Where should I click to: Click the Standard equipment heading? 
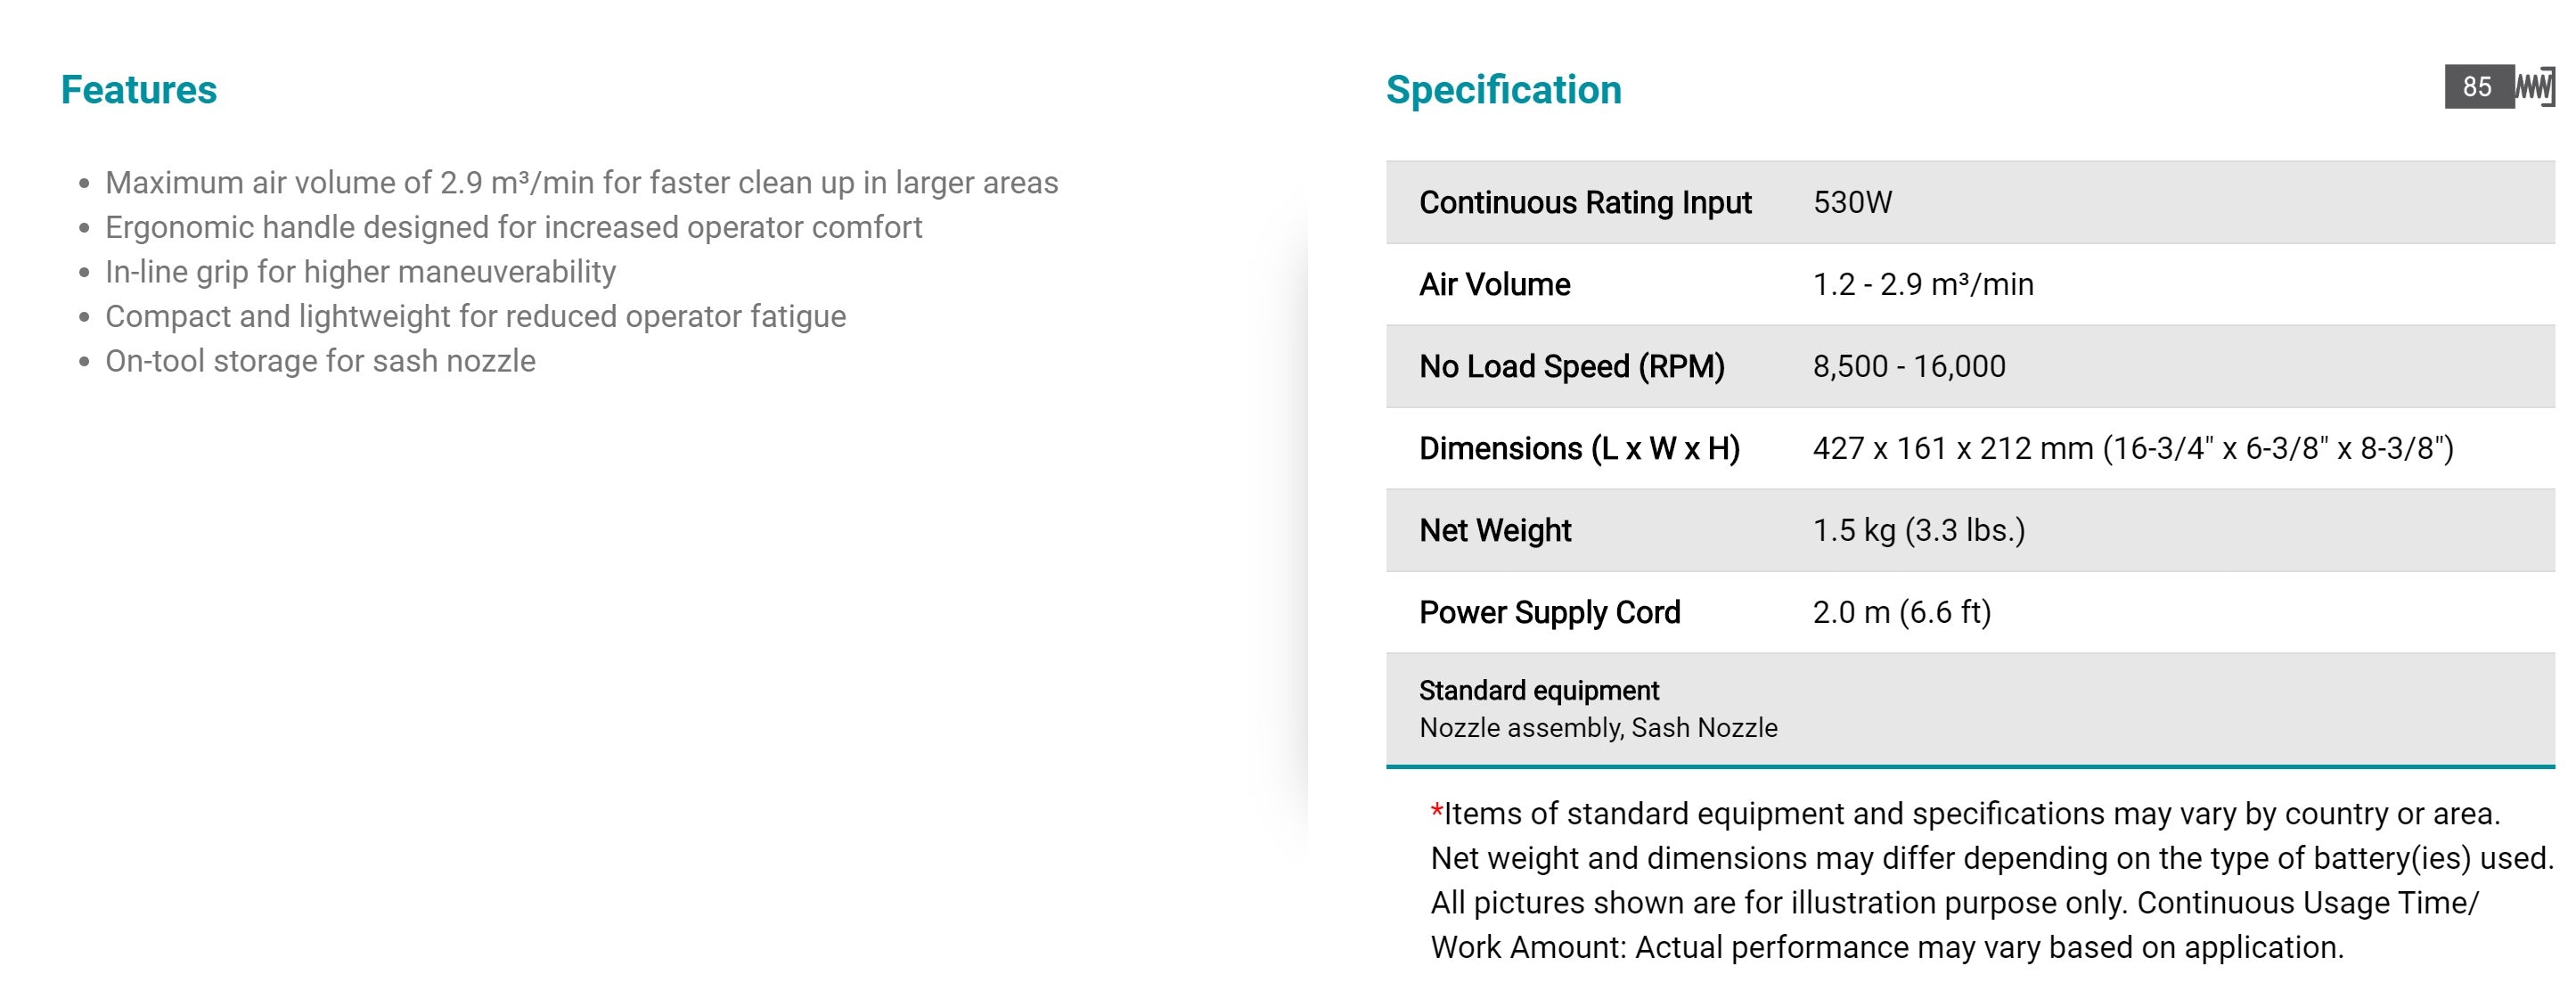pos(1538,691)
